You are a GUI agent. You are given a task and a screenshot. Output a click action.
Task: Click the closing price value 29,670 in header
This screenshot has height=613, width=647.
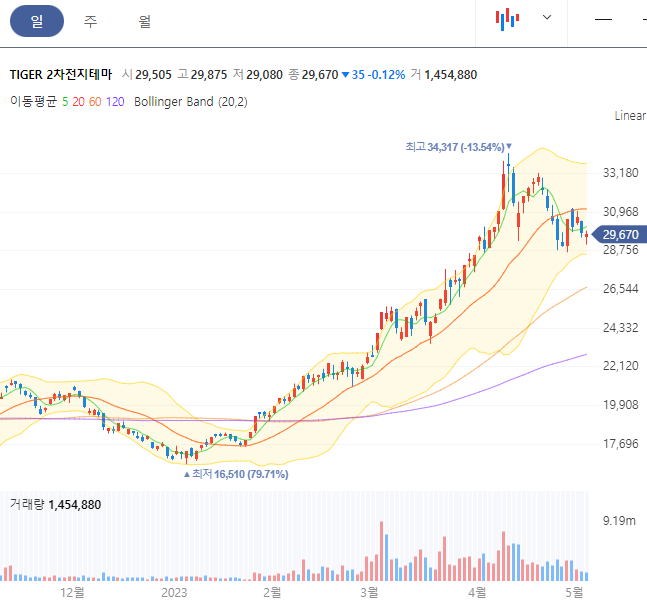point(320,75)
